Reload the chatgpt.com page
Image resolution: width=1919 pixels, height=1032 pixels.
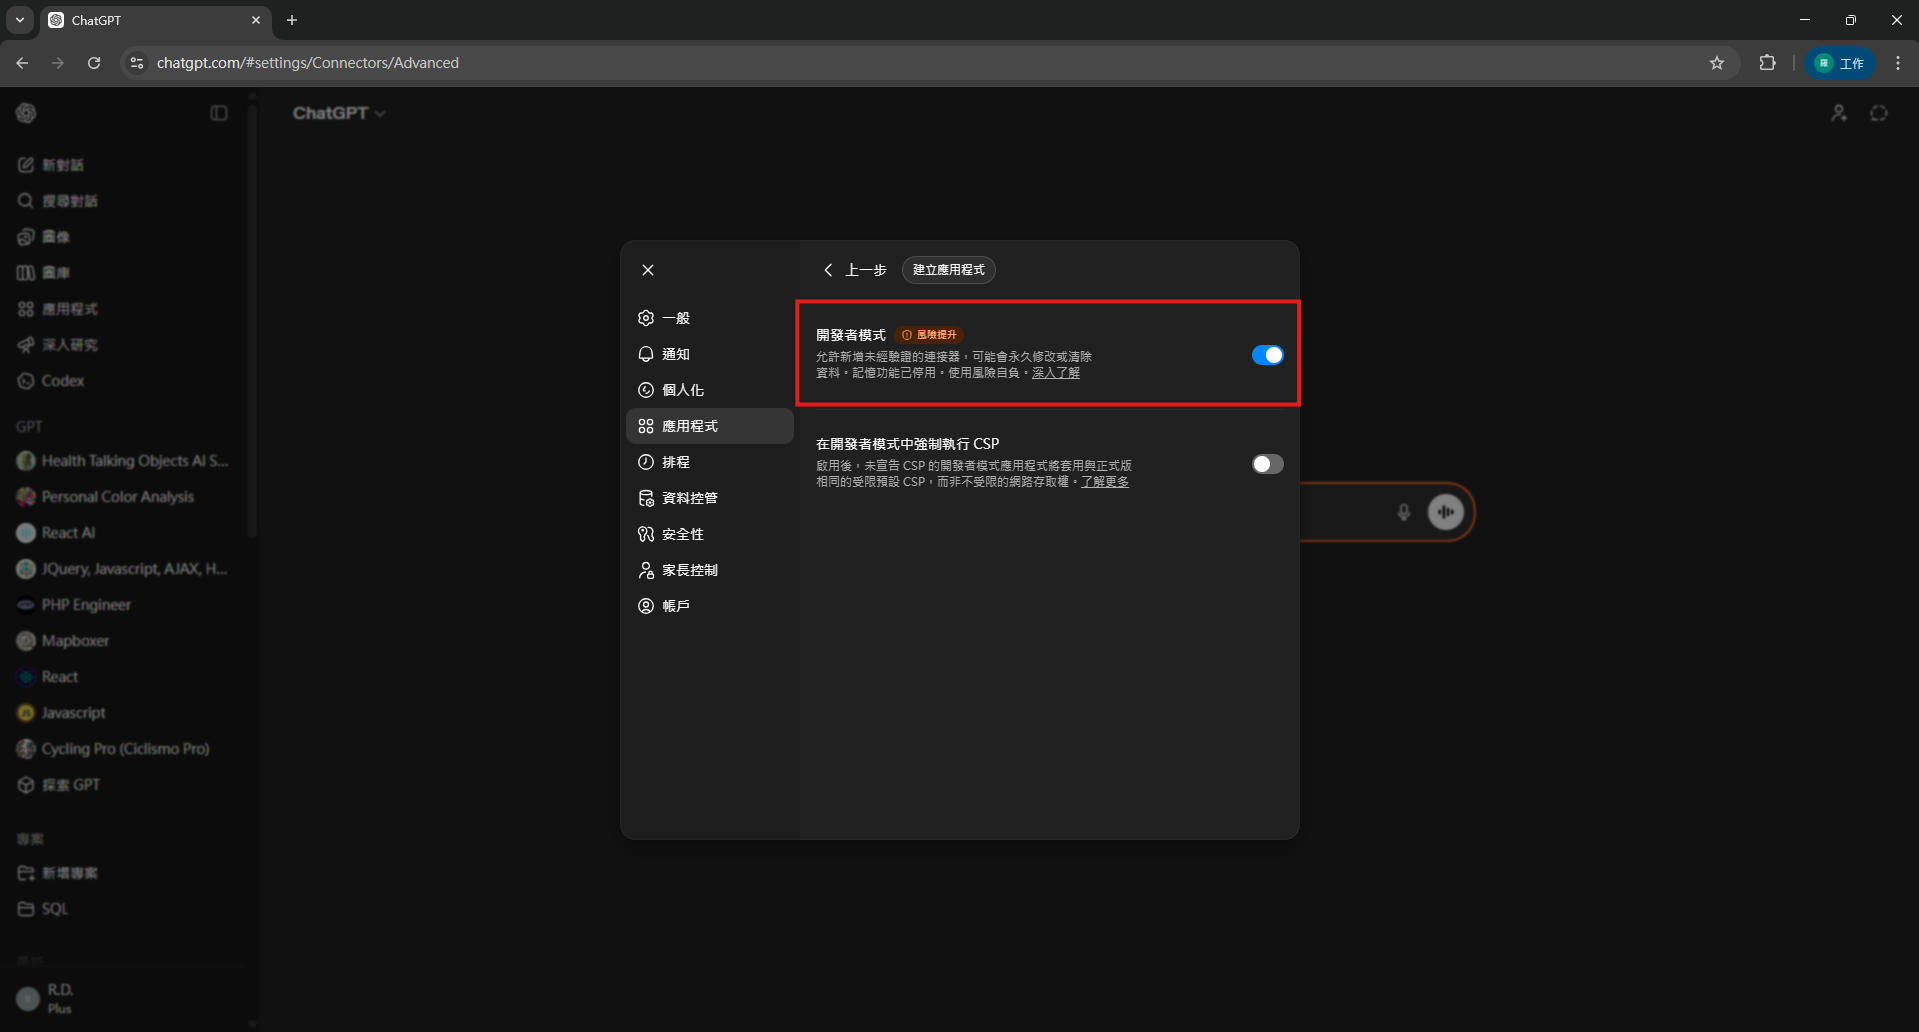94,63
